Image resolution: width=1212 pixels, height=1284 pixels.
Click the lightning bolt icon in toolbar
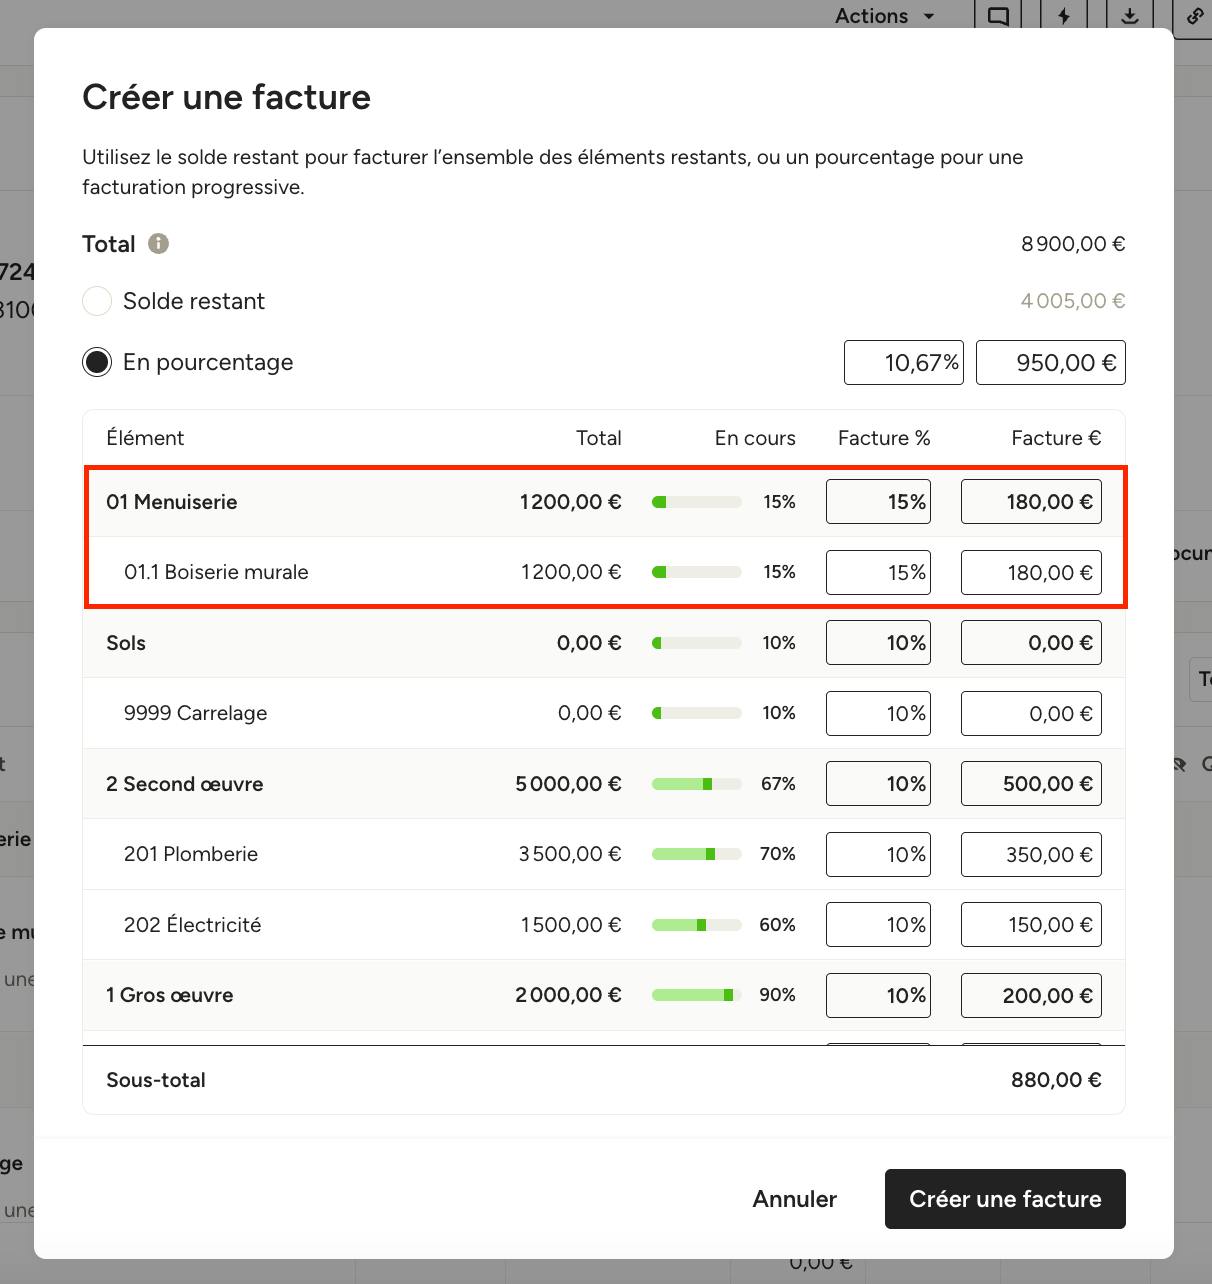tap(1064, 16)
